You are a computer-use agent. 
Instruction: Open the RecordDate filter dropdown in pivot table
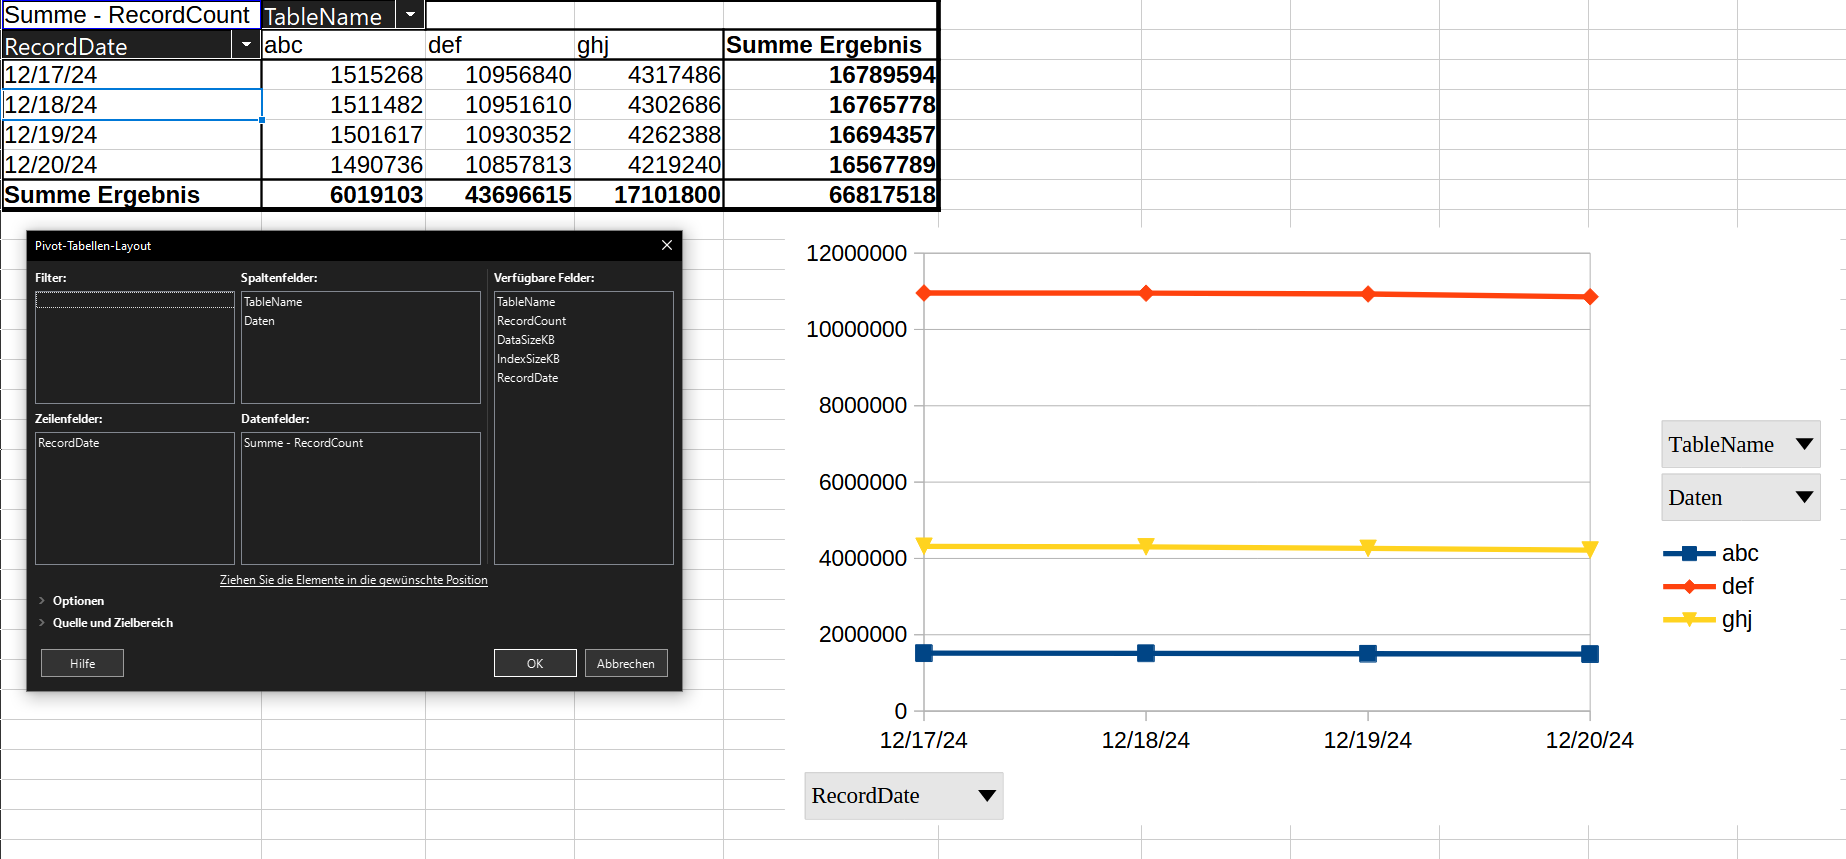click(x=246, y=45)
